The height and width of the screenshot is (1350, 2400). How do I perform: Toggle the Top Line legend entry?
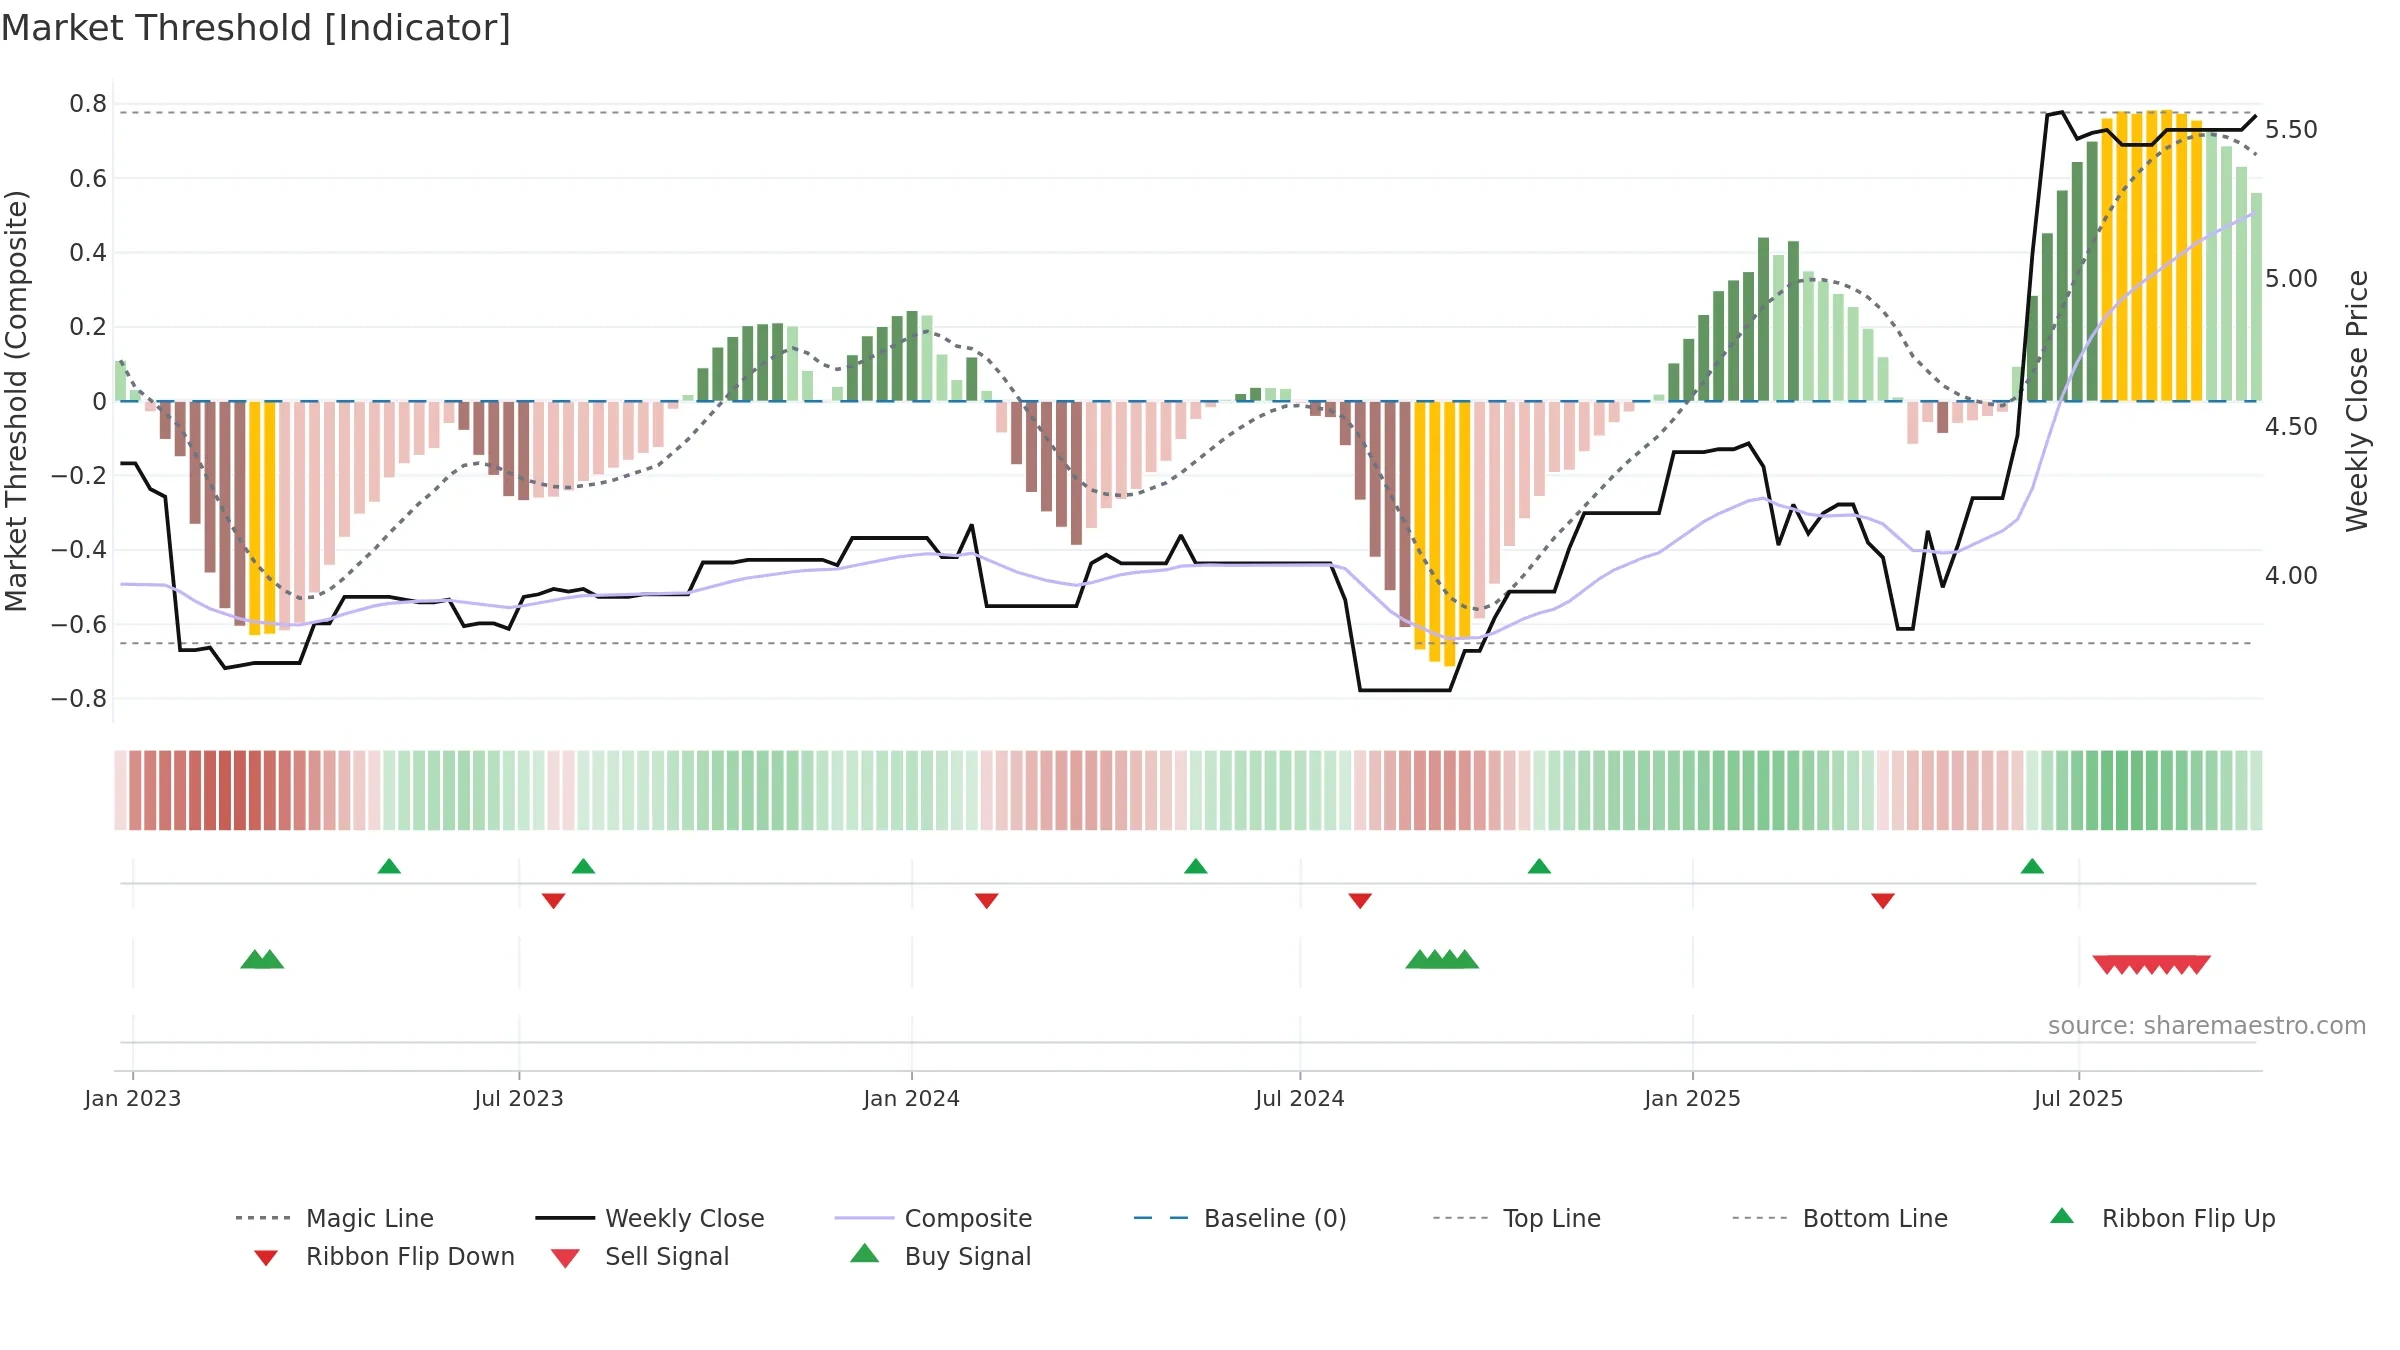point(1516,1218)
